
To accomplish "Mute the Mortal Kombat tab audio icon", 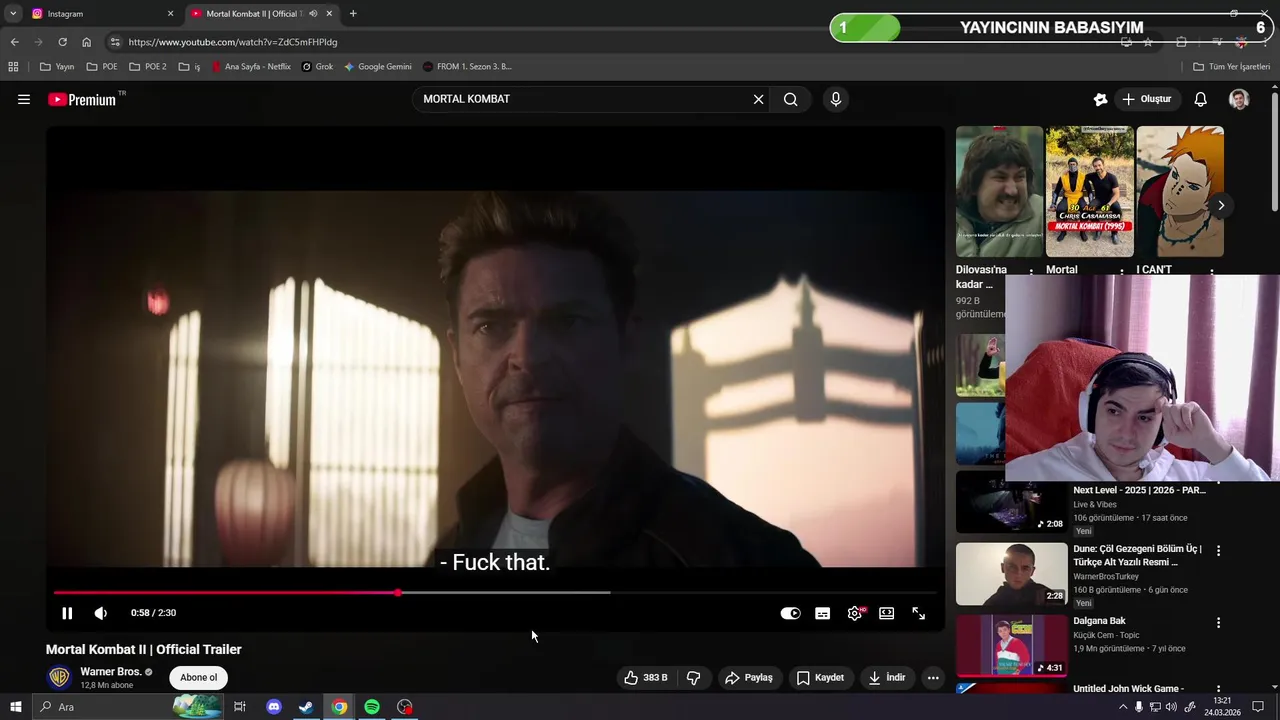I will 313,14.
